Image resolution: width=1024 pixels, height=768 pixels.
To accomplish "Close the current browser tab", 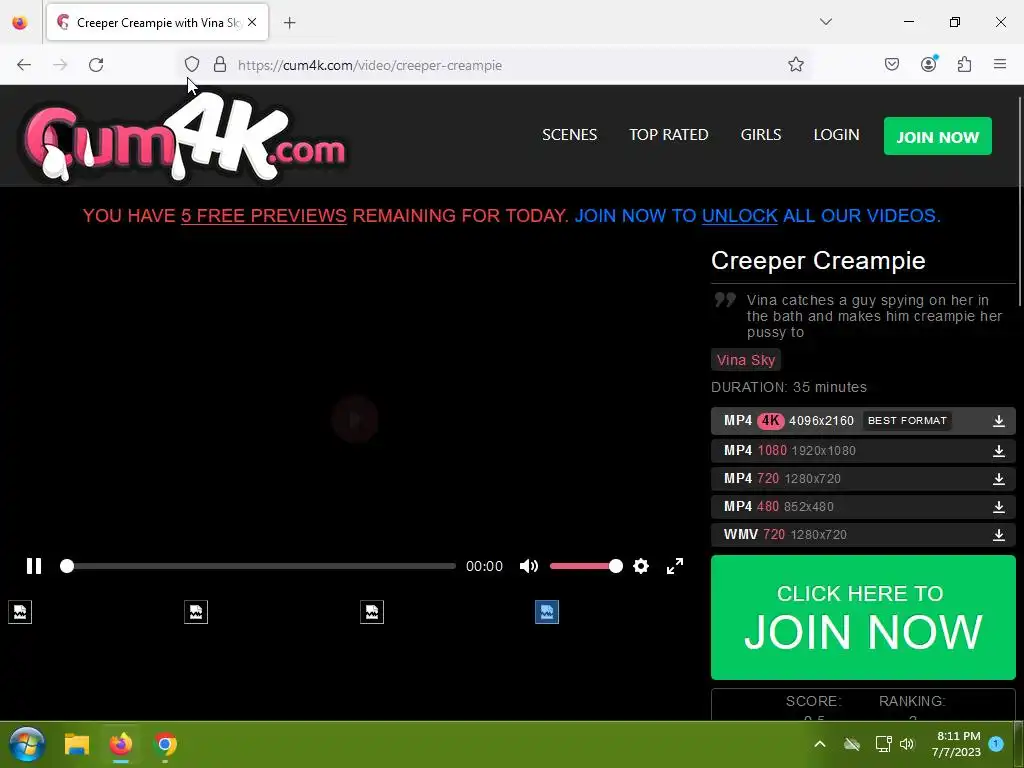I will click(x=252, y=22).
